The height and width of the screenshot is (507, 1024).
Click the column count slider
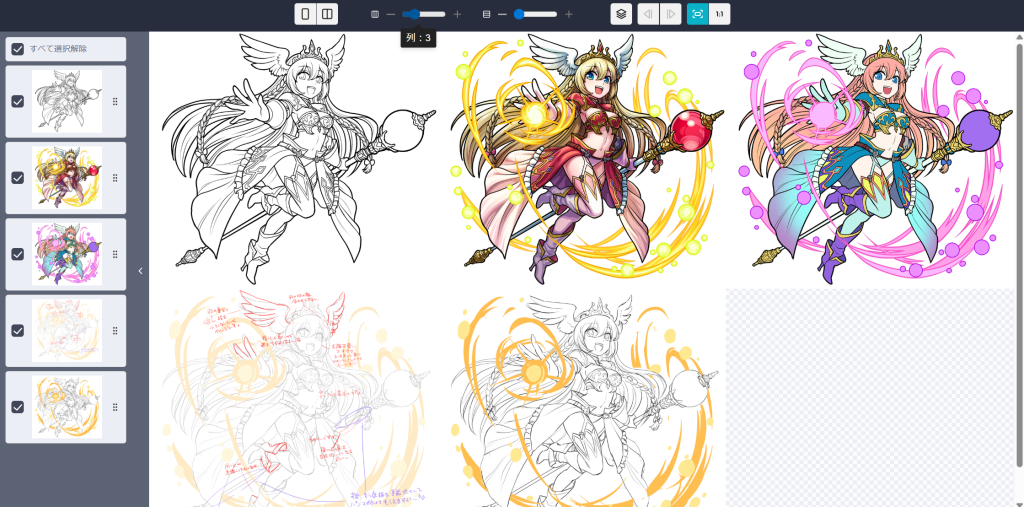pyautogui.click(x=424, y=14)
